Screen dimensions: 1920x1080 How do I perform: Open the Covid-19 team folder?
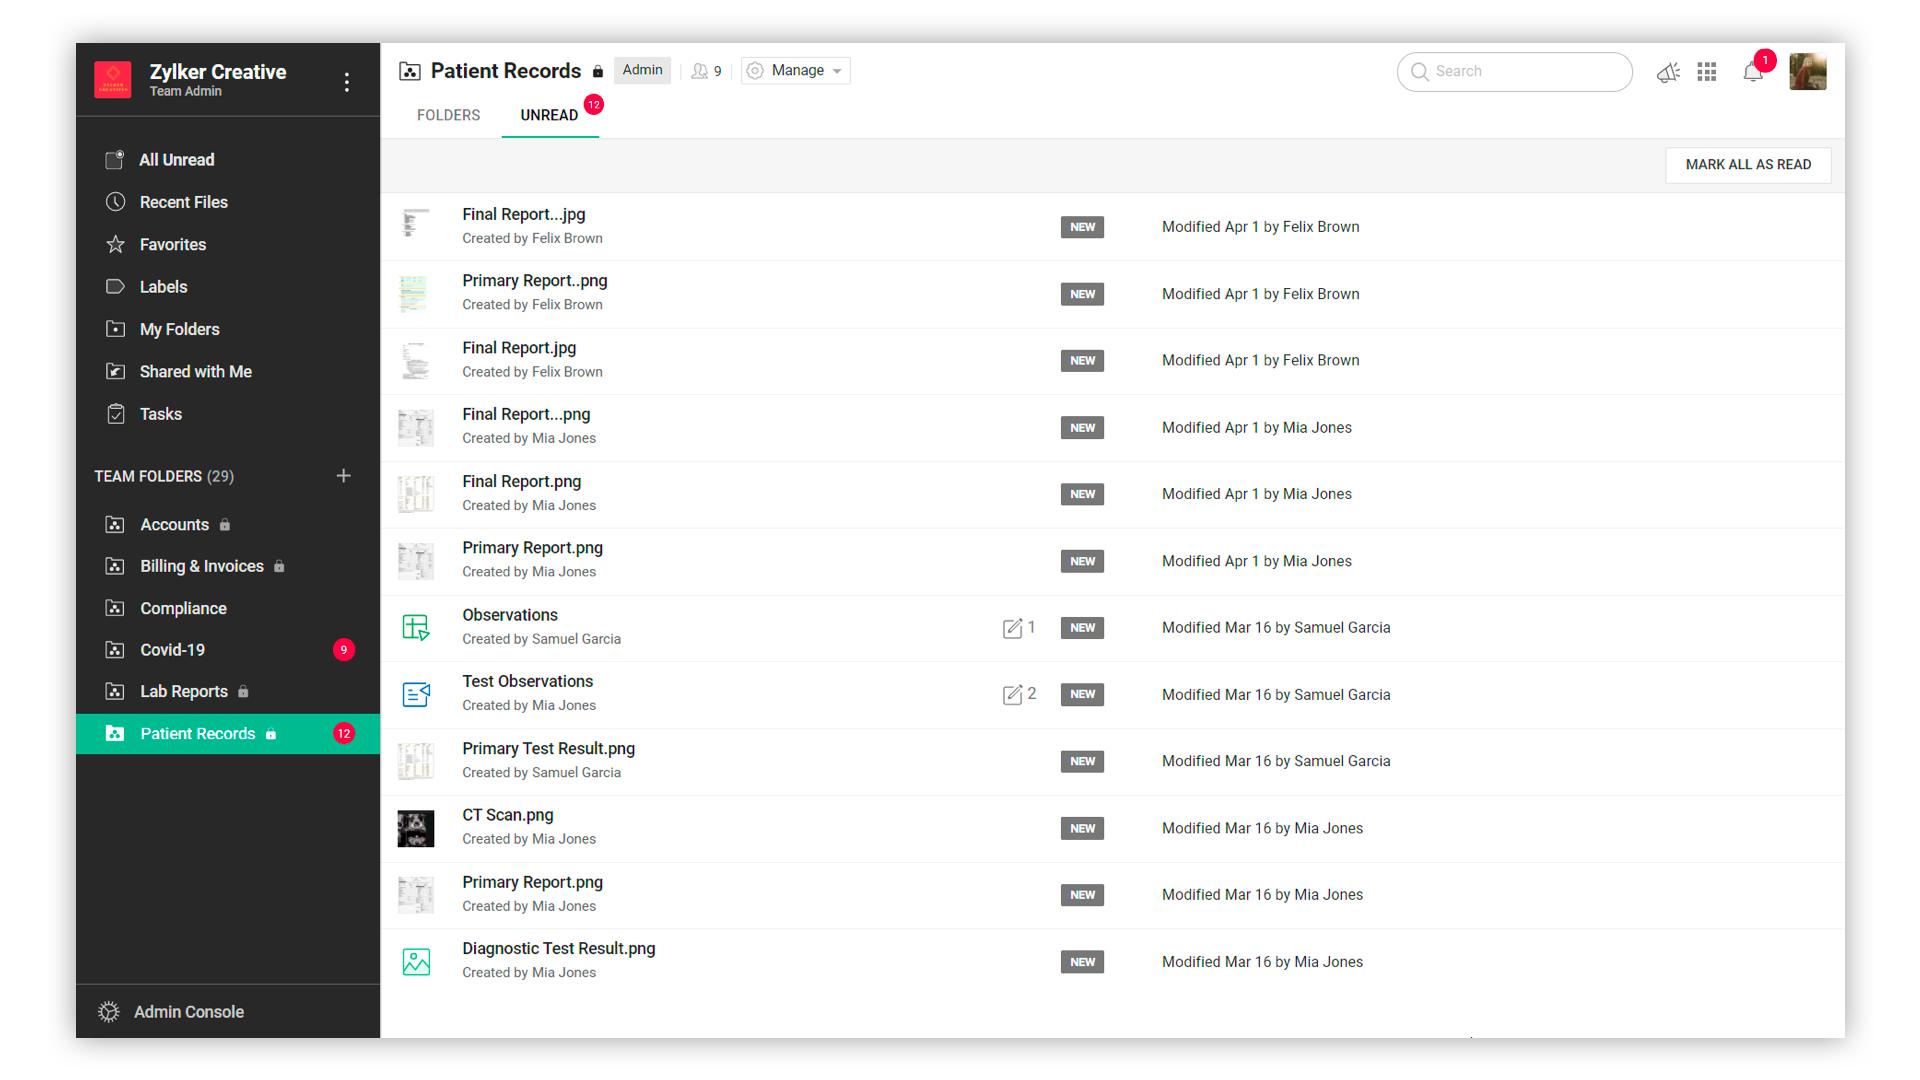(x=173, y=650)
